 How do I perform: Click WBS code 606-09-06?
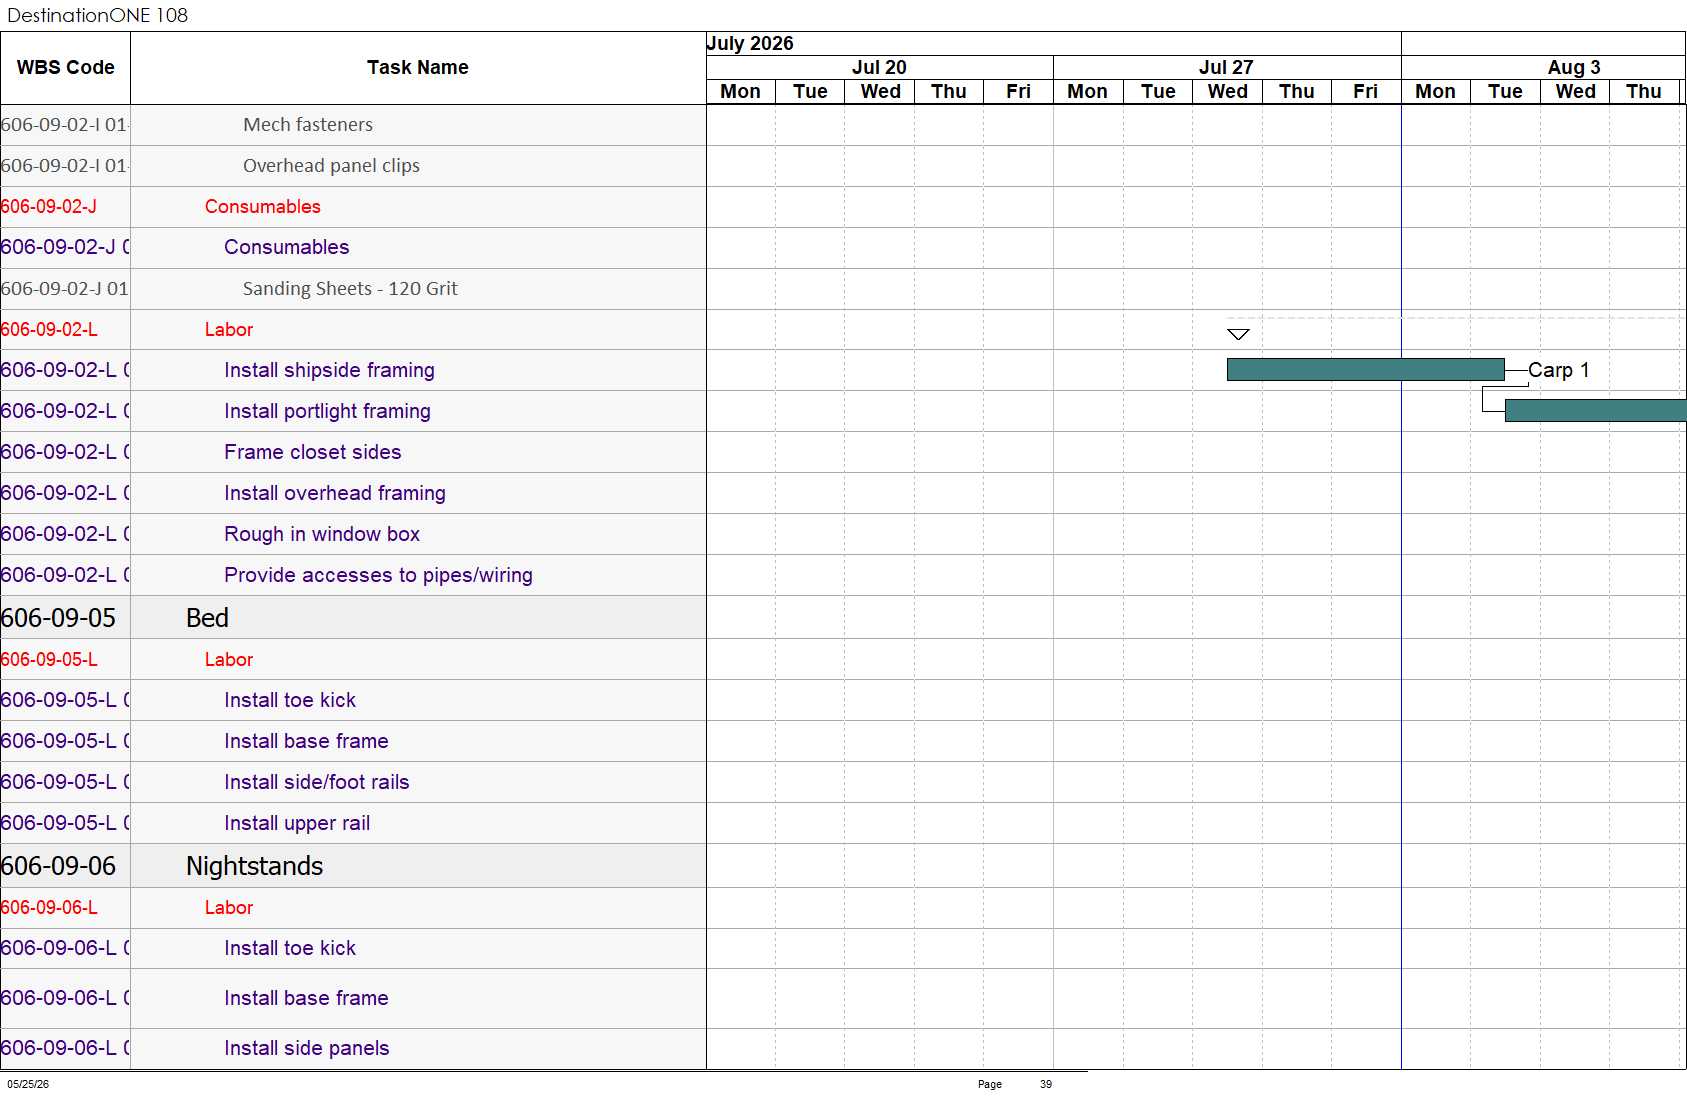point(58,866)
